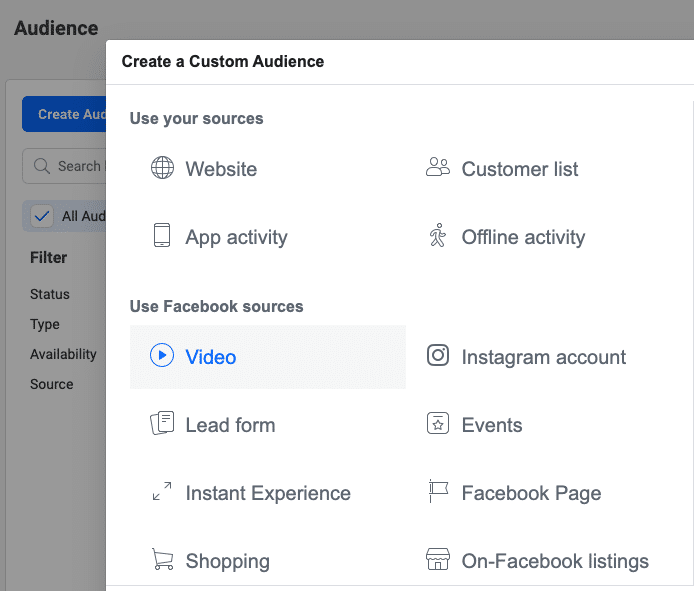Image resolution: width=694 pixels, height=591 pixels.
Task: Expand the Availability filter
Action: click(63, 354)
